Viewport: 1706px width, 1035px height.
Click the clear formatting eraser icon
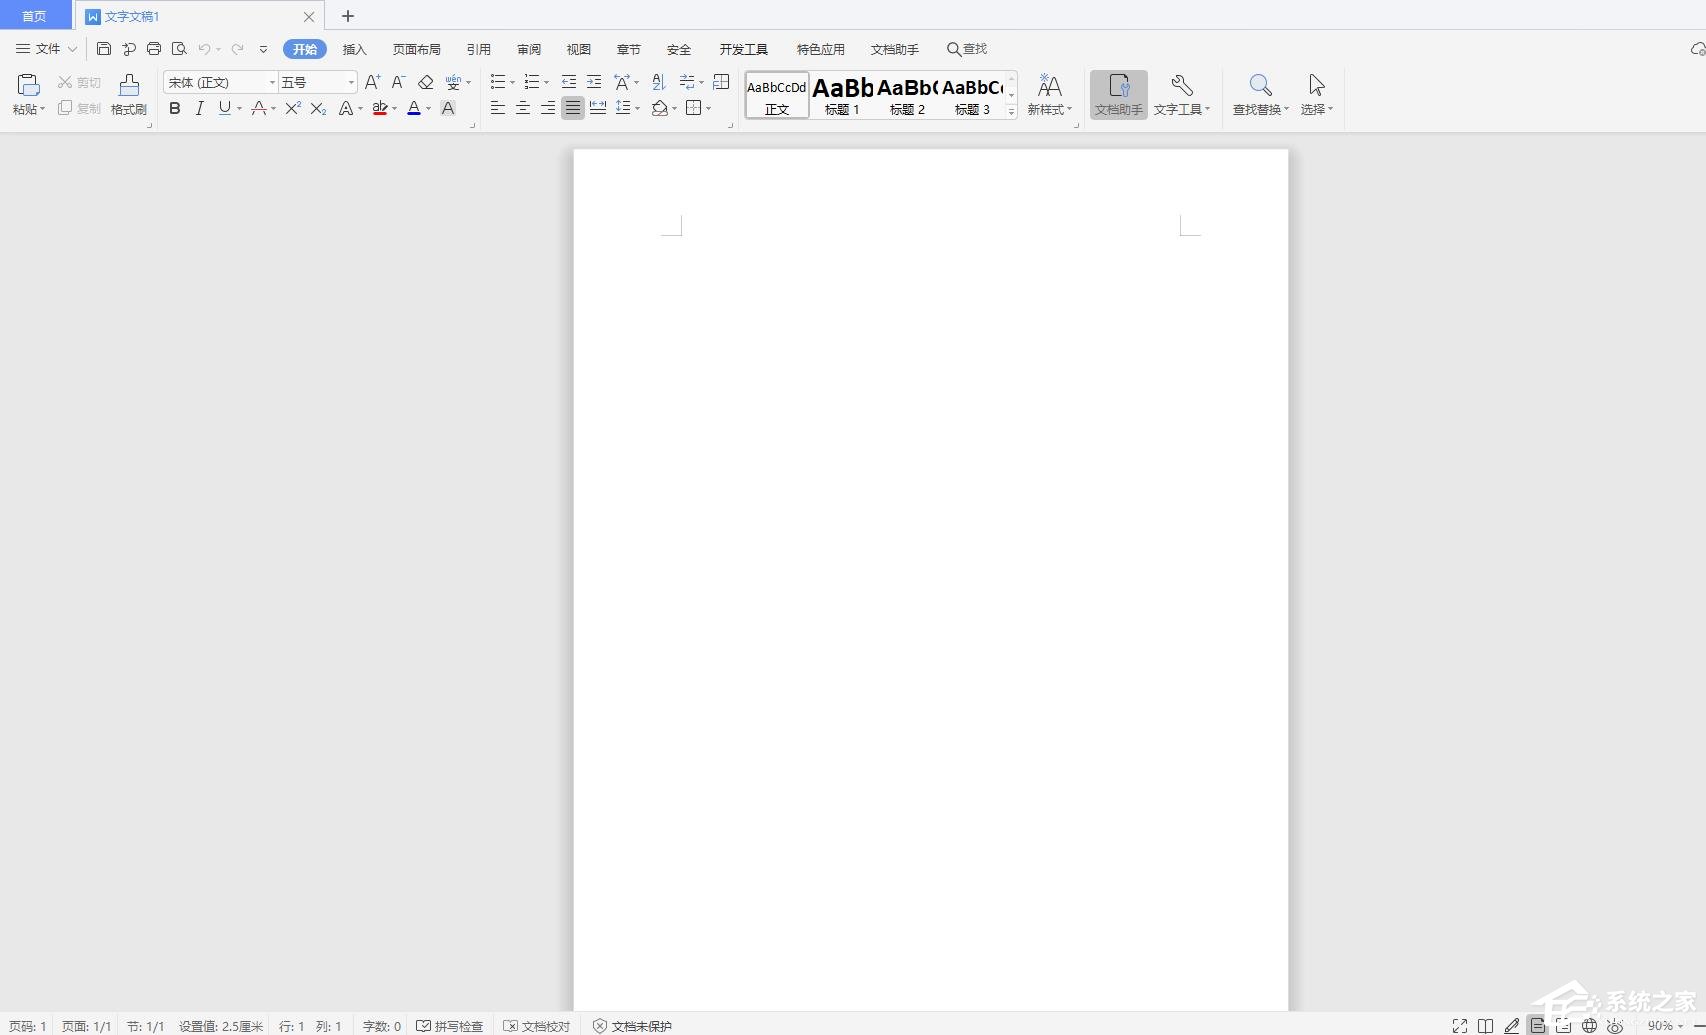click(x=425, y=82)
